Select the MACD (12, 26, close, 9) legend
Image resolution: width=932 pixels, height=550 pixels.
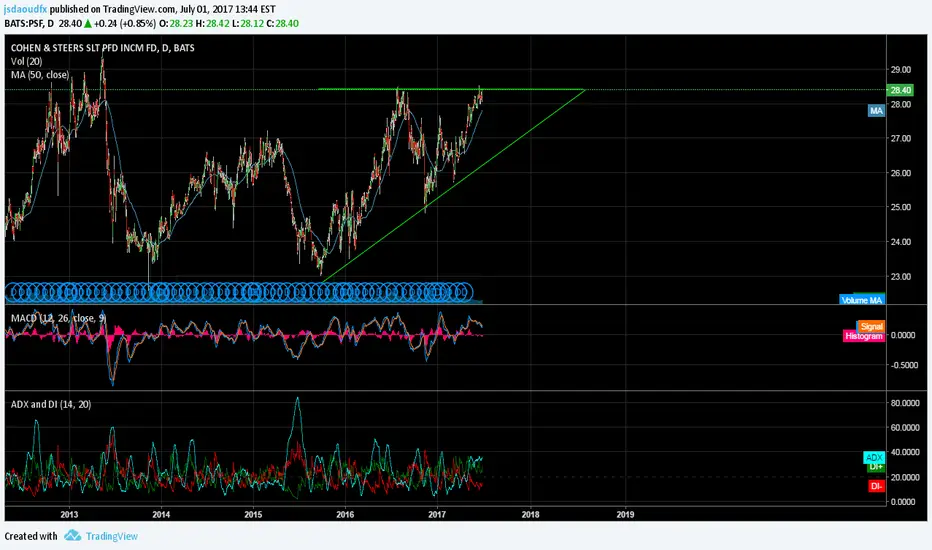point(58,318)
